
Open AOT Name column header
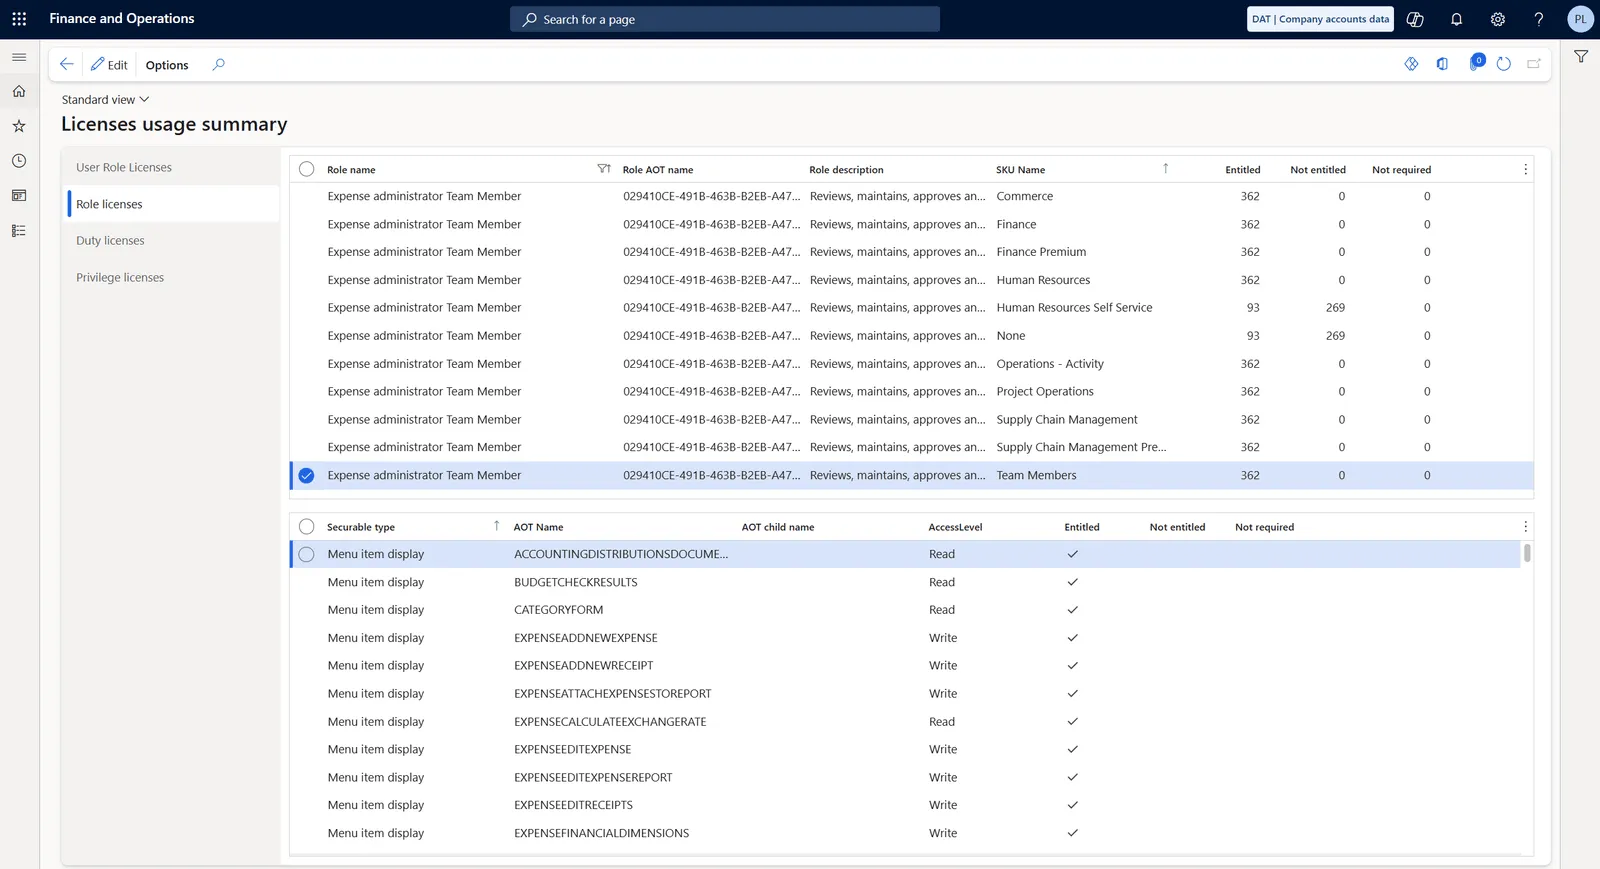coord(538,527)
